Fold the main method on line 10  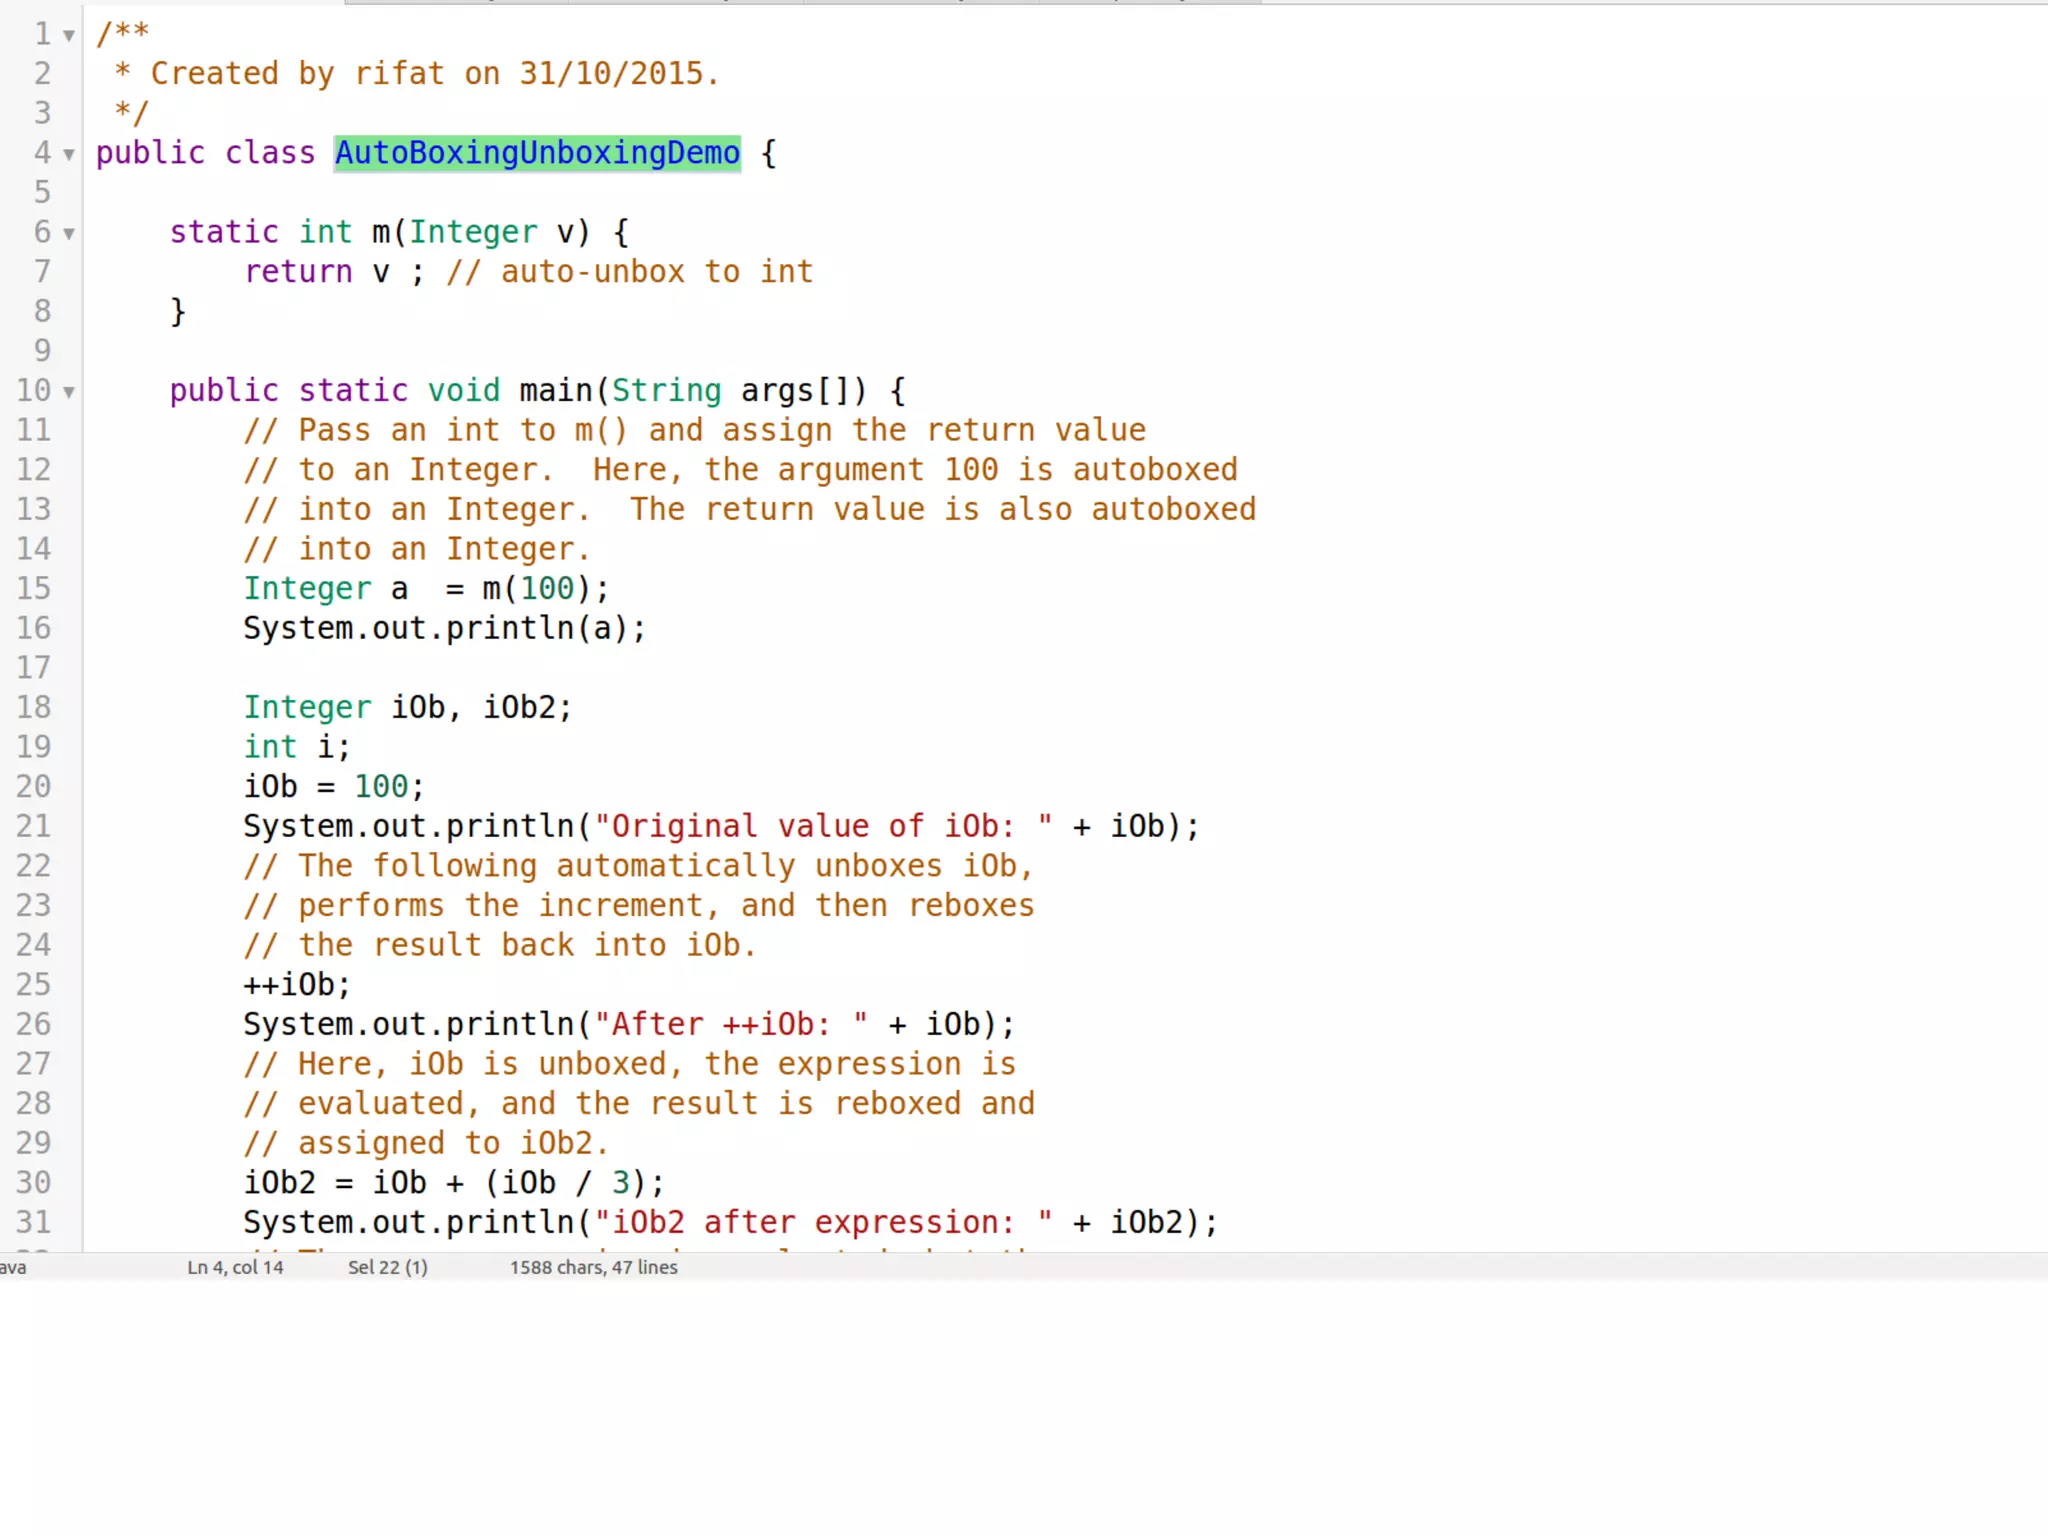(x=69, y=392)
